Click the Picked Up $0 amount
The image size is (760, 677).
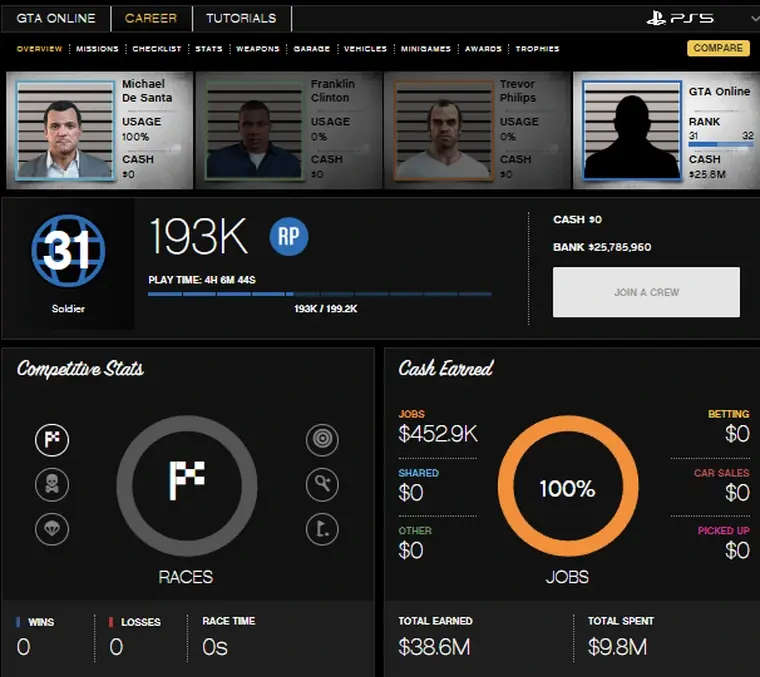[x=737, y=551]
